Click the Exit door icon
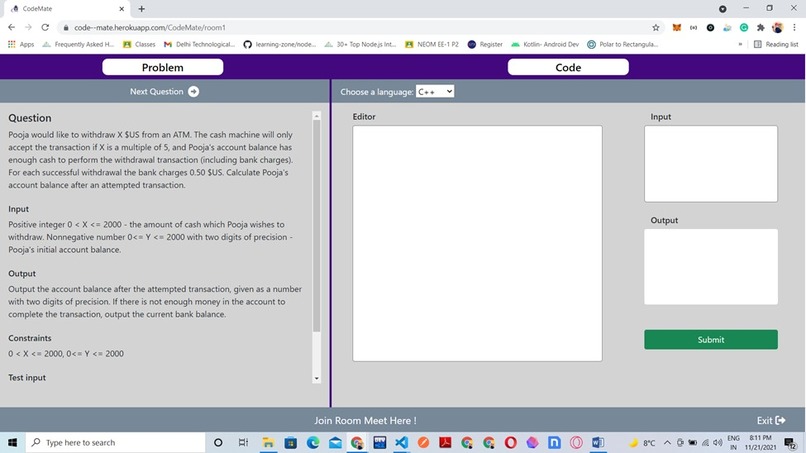 click(x=780, y=421)
